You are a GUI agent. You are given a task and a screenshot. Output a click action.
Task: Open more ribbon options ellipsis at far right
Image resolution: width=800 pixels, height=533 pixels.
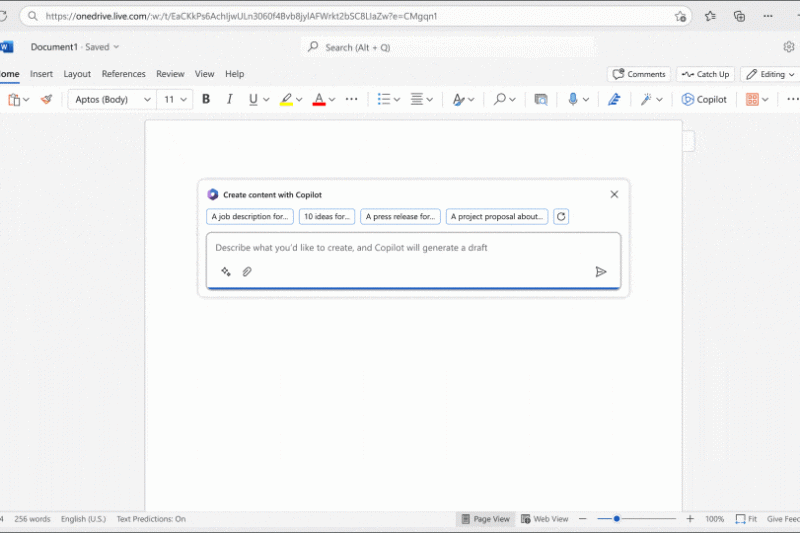[792, 99]
